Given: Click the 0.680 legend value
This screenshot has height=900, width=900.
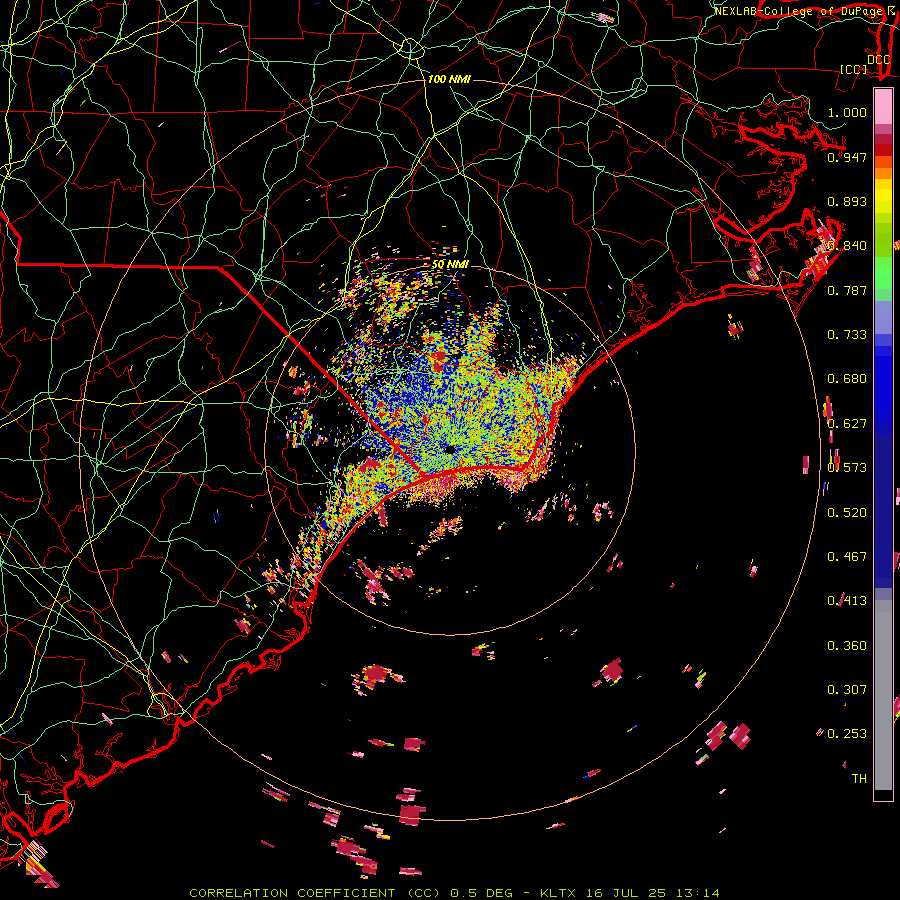Looking at the screenshot, I should click(847, 379).
